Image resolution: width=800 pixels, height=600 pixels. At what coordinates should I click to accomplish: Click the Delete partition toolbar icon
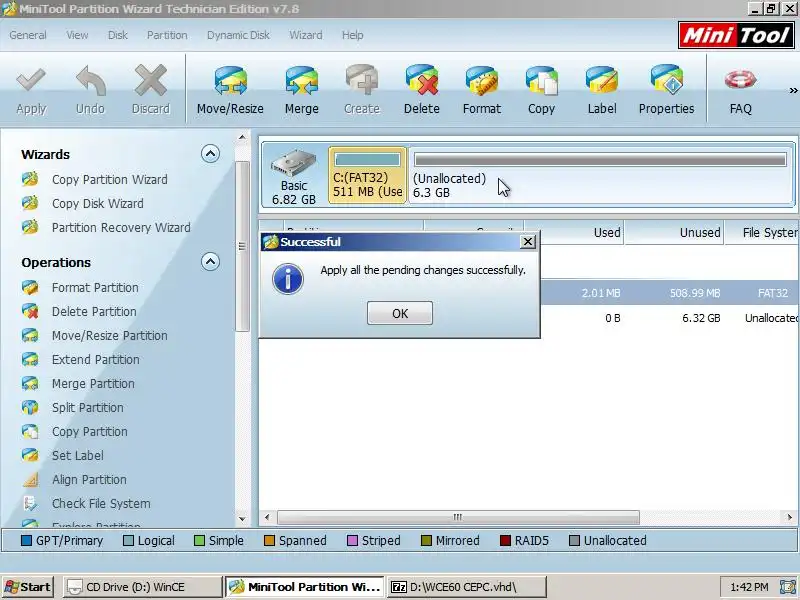click(x=422, y=81)
